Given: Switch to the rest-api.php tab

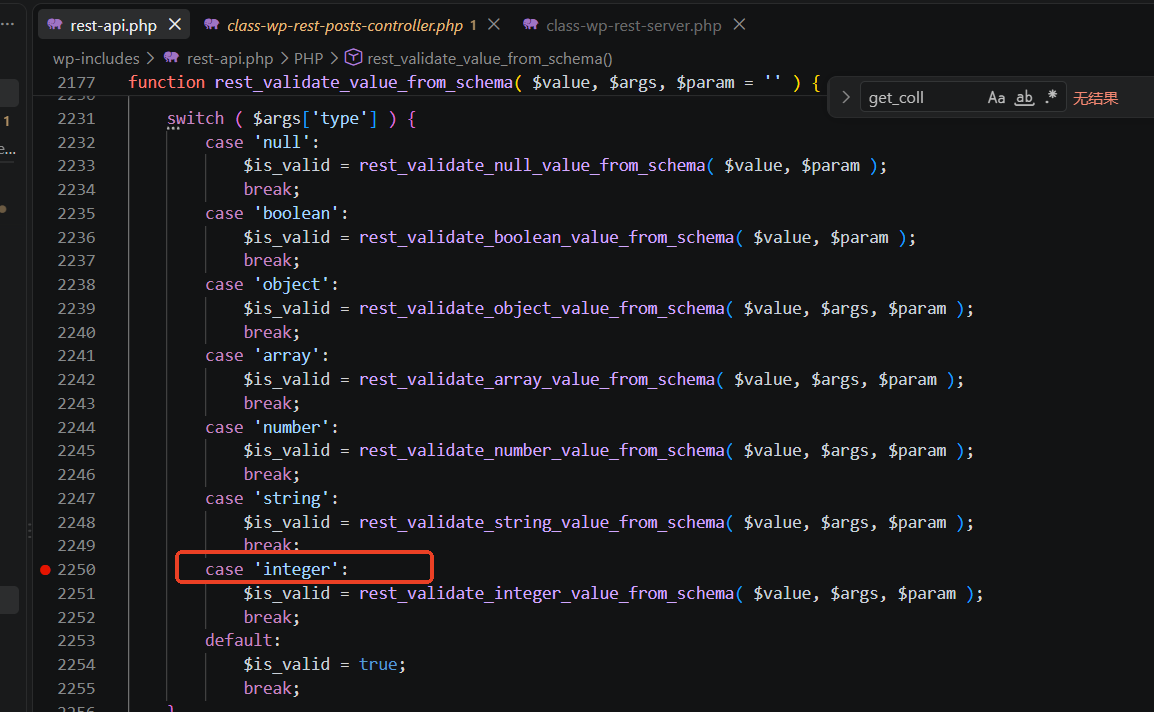Looking at the screenshot, I should tap(114, 25).
